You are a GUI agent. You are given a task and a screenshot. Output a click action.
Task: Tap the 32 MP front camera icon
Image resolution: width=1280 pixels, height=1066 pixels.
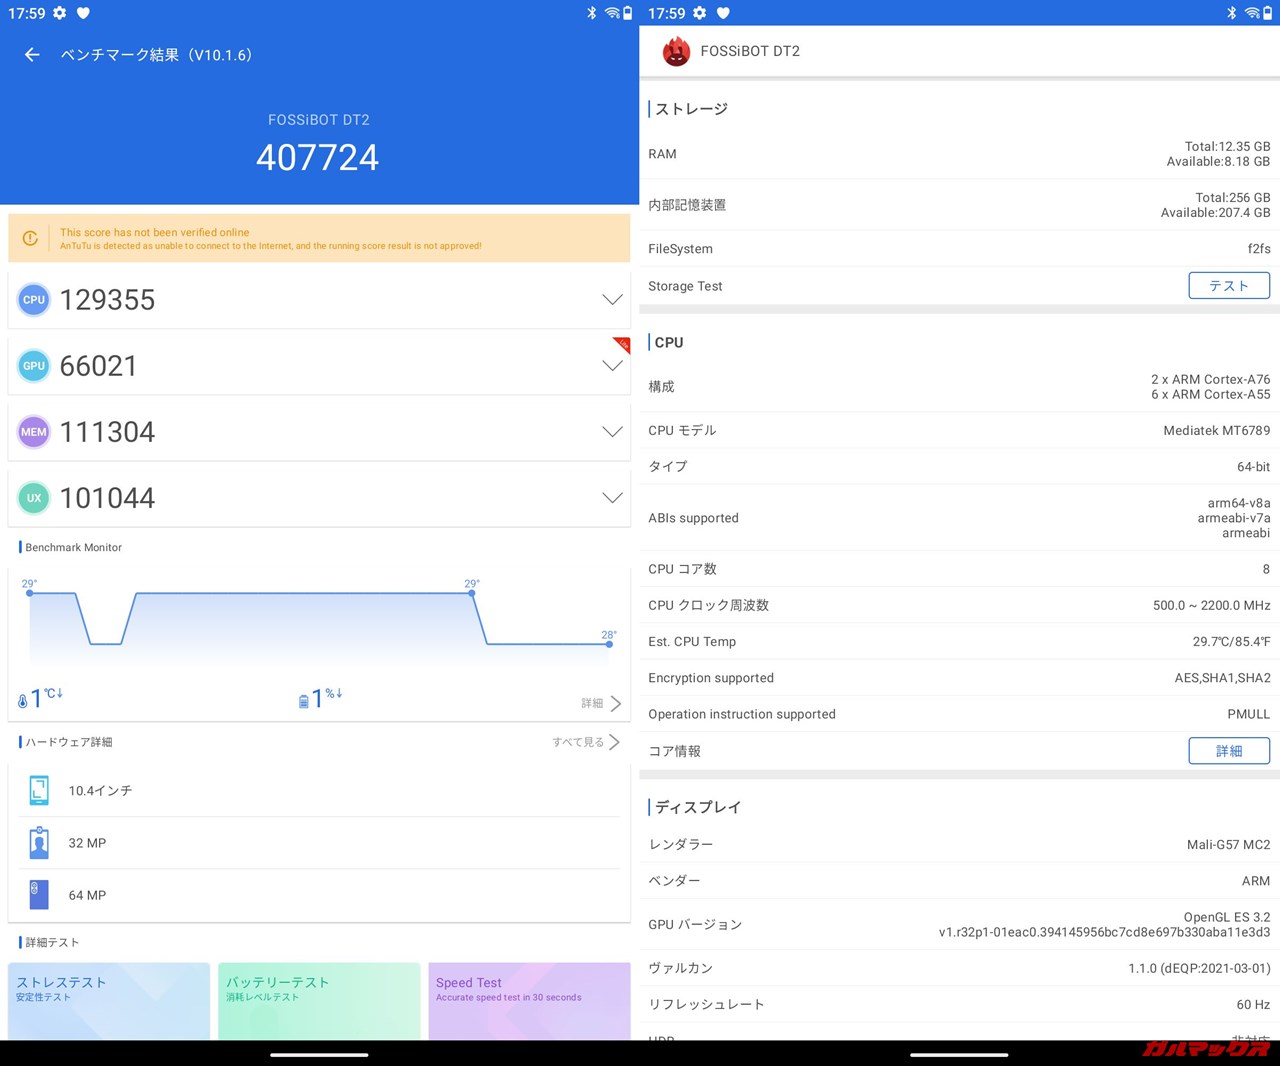click(39, 843)
